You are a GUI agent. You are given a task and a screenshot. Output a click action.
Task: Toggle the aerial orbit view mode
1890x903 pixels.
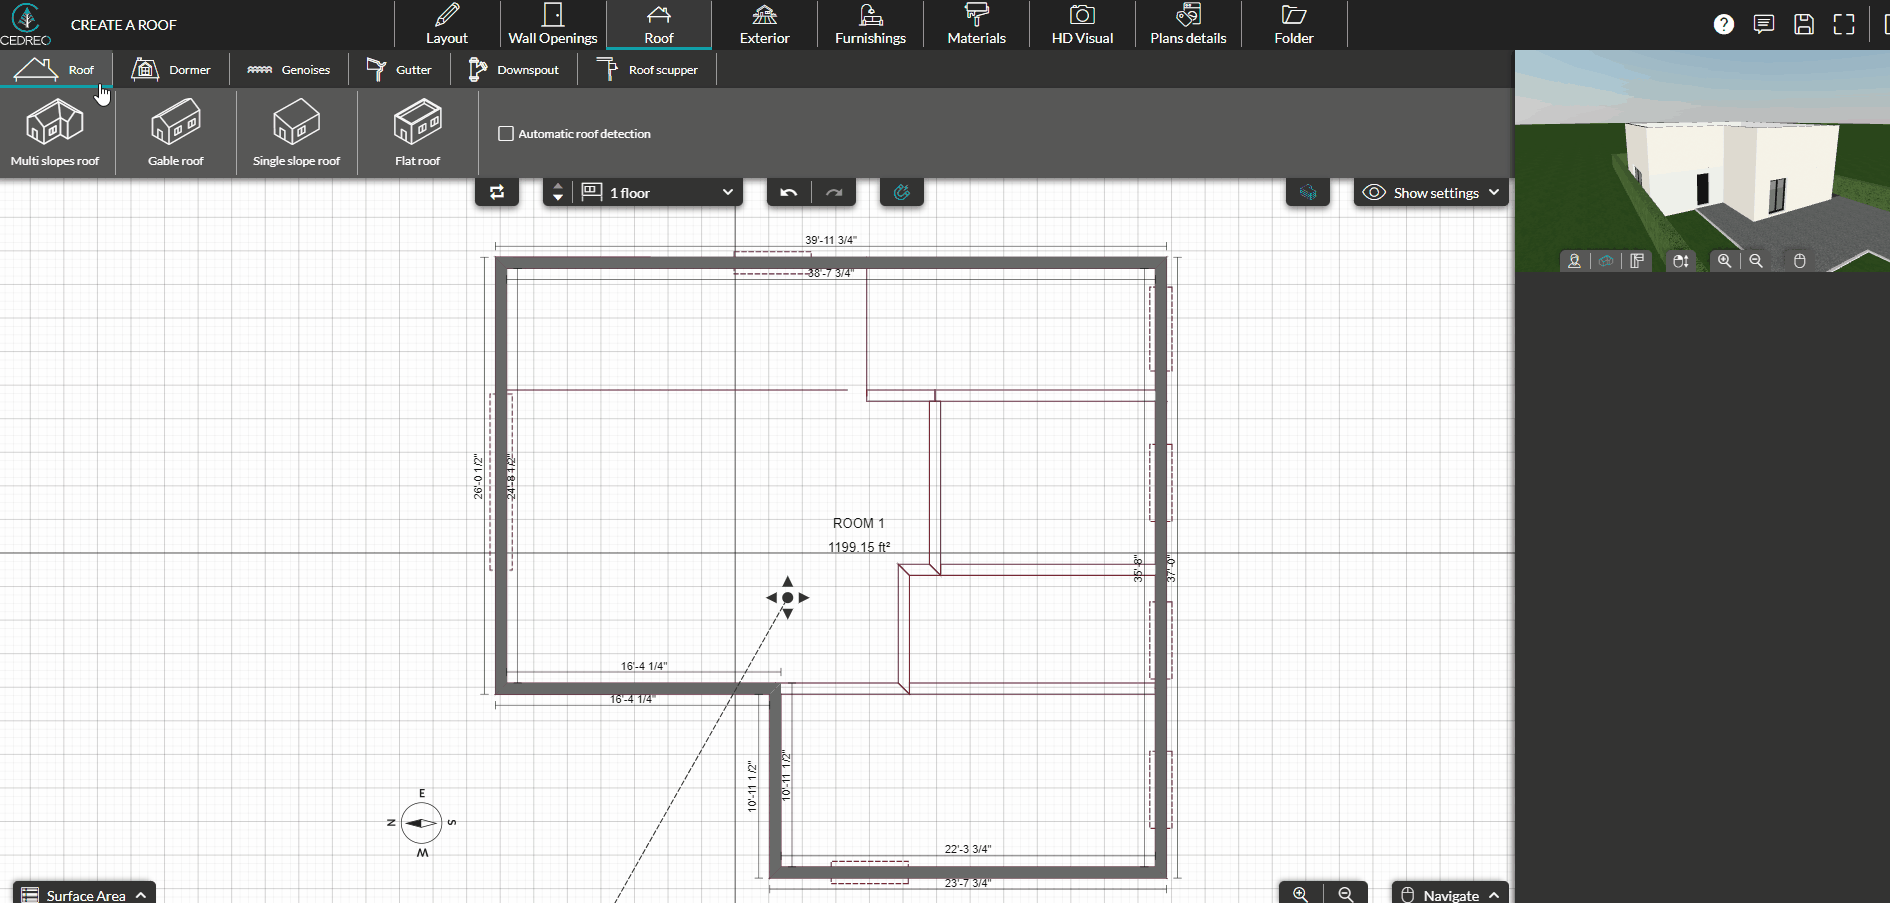(x=1606, y=261)
